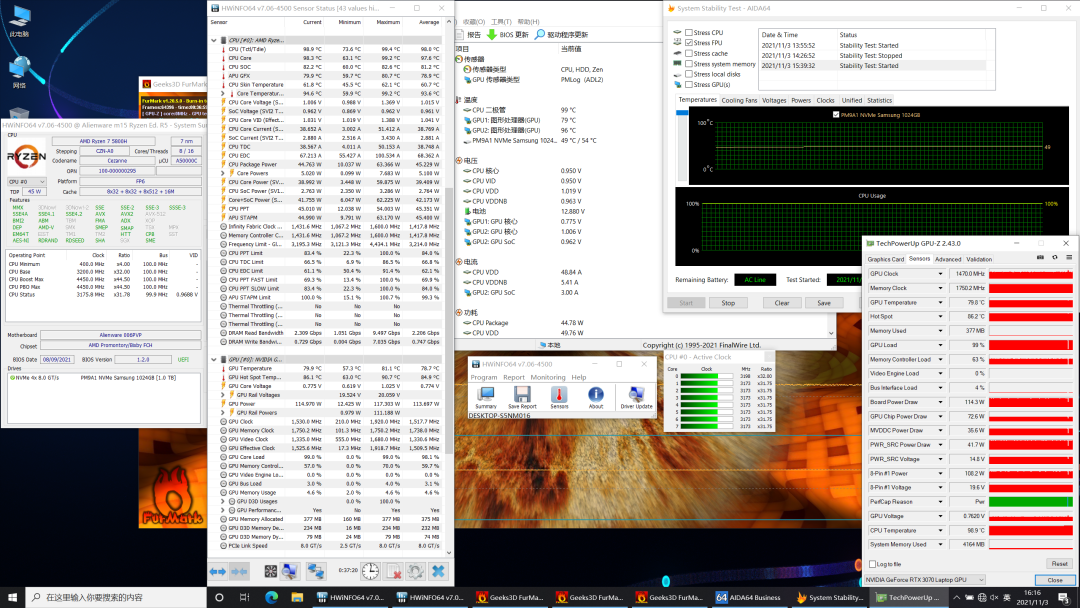The image size is (1080, 608).
Task: Open Board Power Draw dropdown in GPU-Z
Action: tap(940, 402)
